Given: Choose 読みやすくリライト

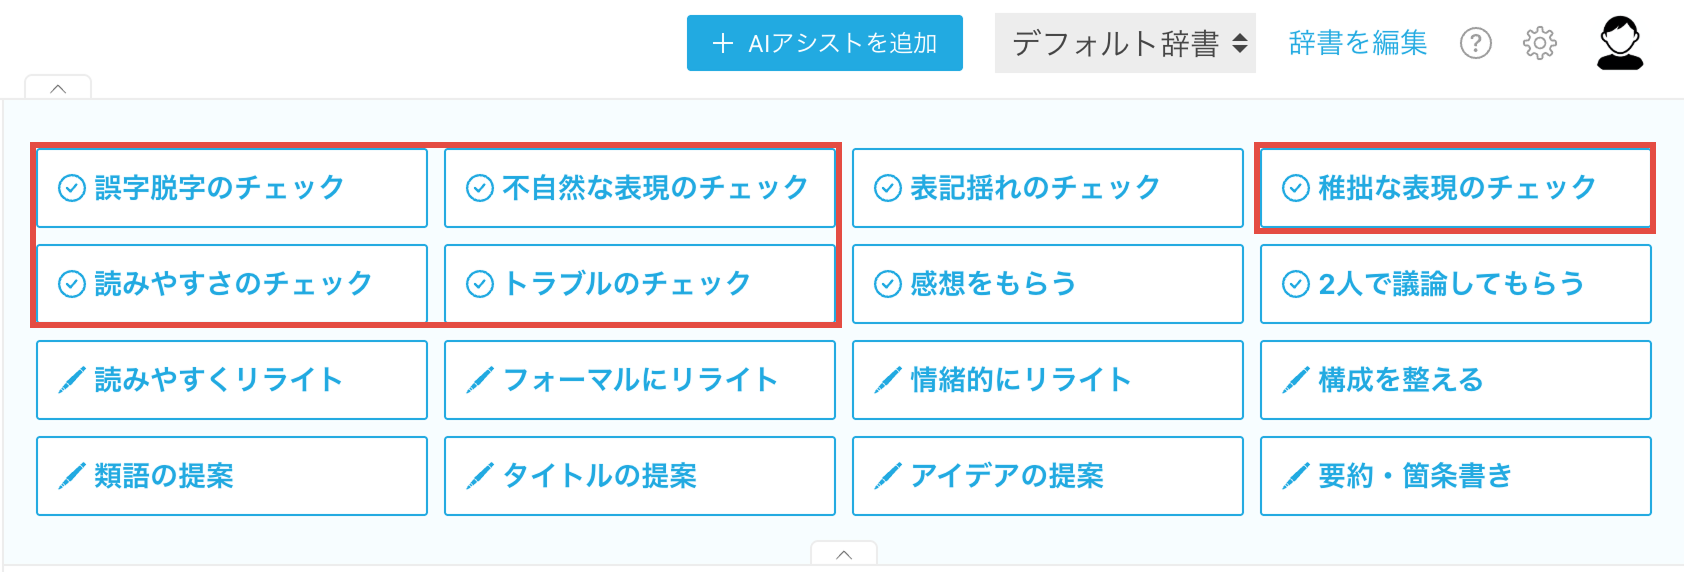Looking at the screenshot, I should click(x=232, y=380).
